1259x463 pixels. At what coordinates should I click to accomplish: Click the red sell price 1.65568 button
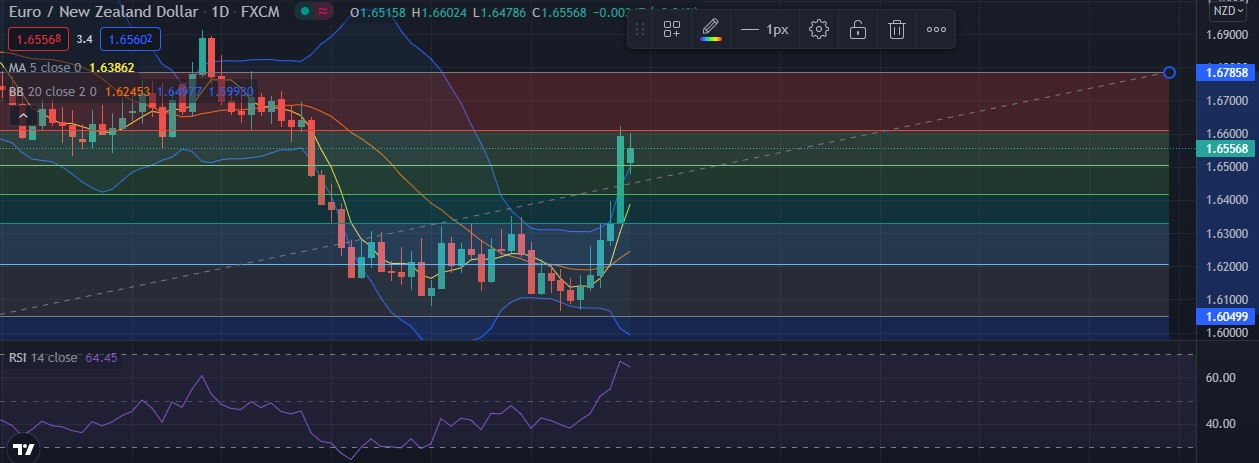39,40
